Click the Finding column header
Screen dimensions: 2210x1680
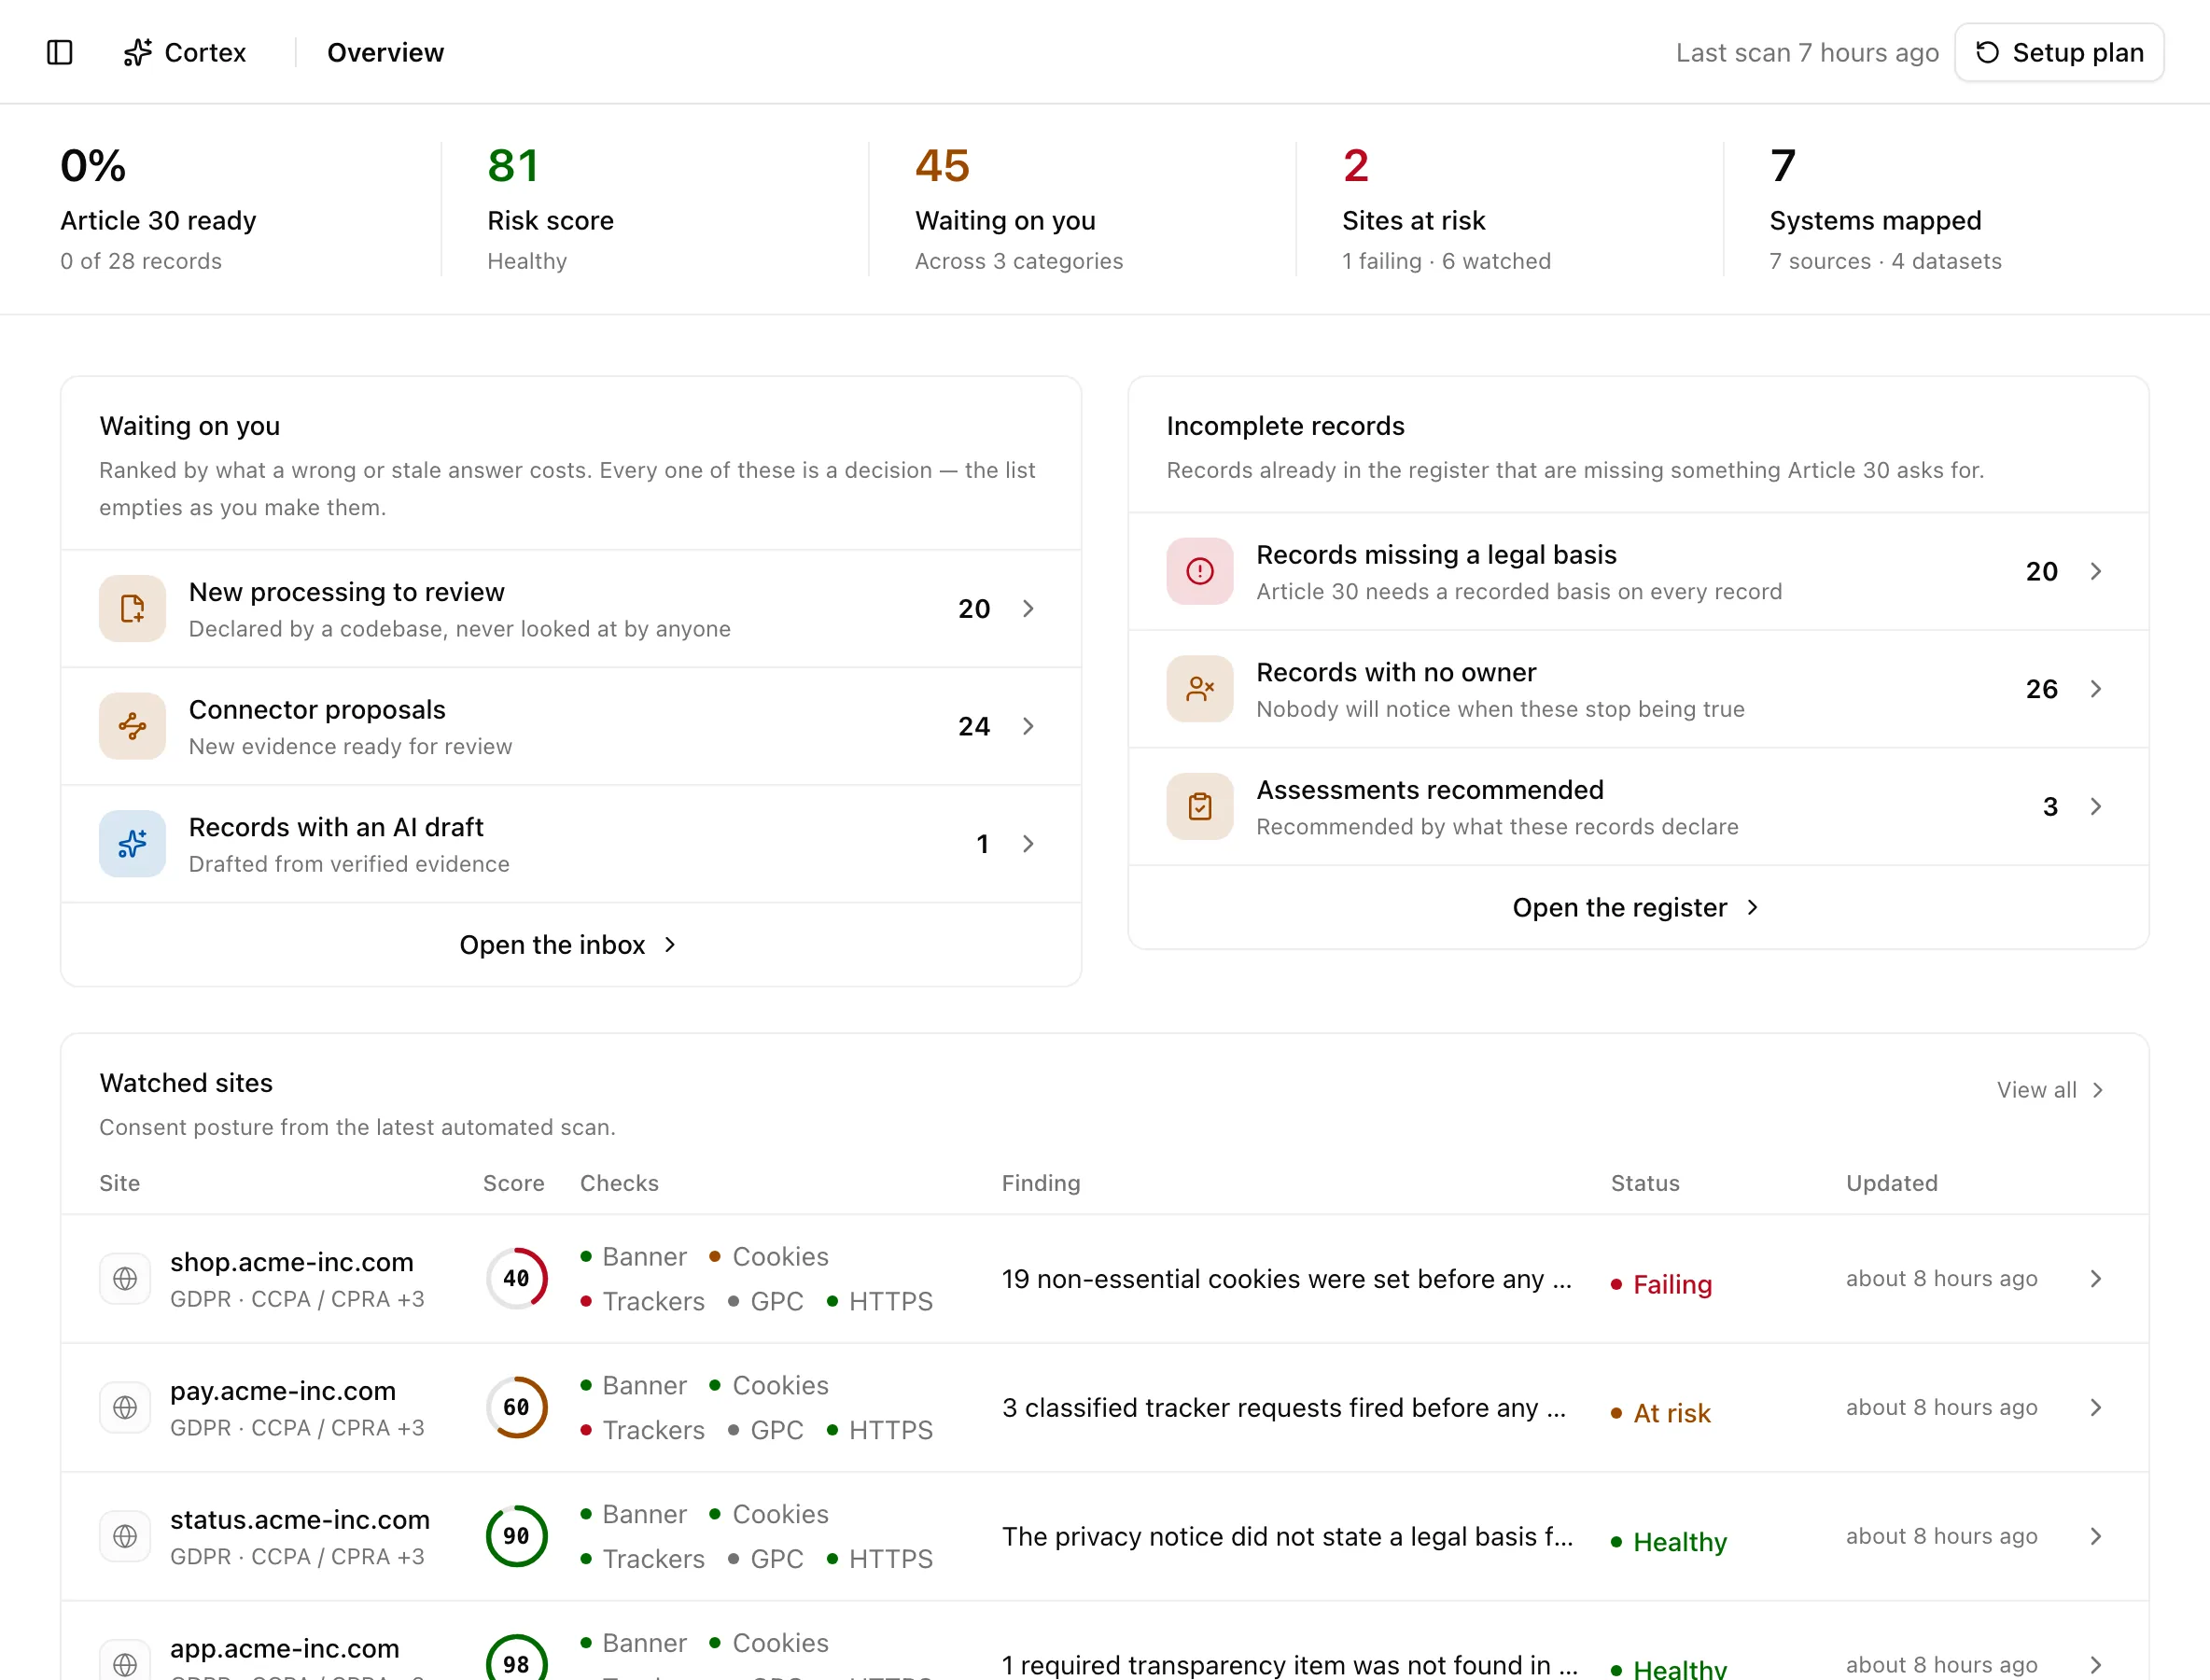tap(1040, 1183)
